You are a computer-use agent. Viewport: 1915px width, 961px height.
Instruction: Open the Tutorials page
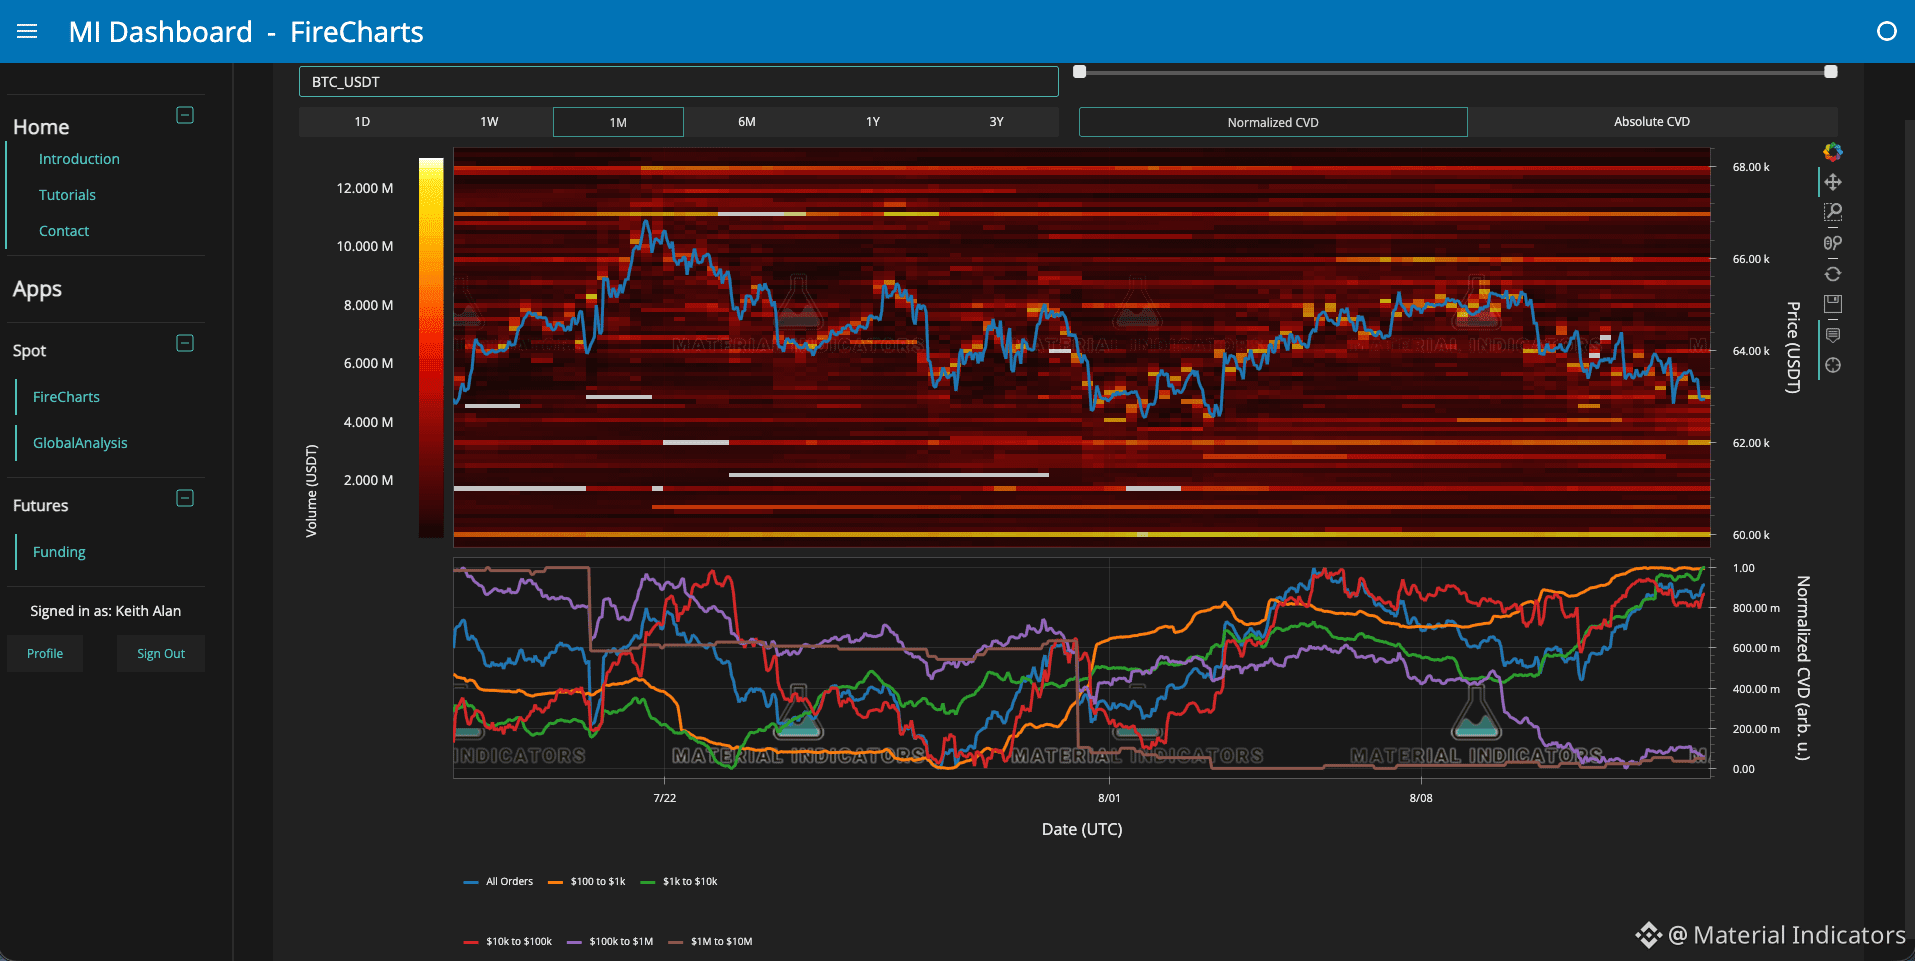pos(67,195)
